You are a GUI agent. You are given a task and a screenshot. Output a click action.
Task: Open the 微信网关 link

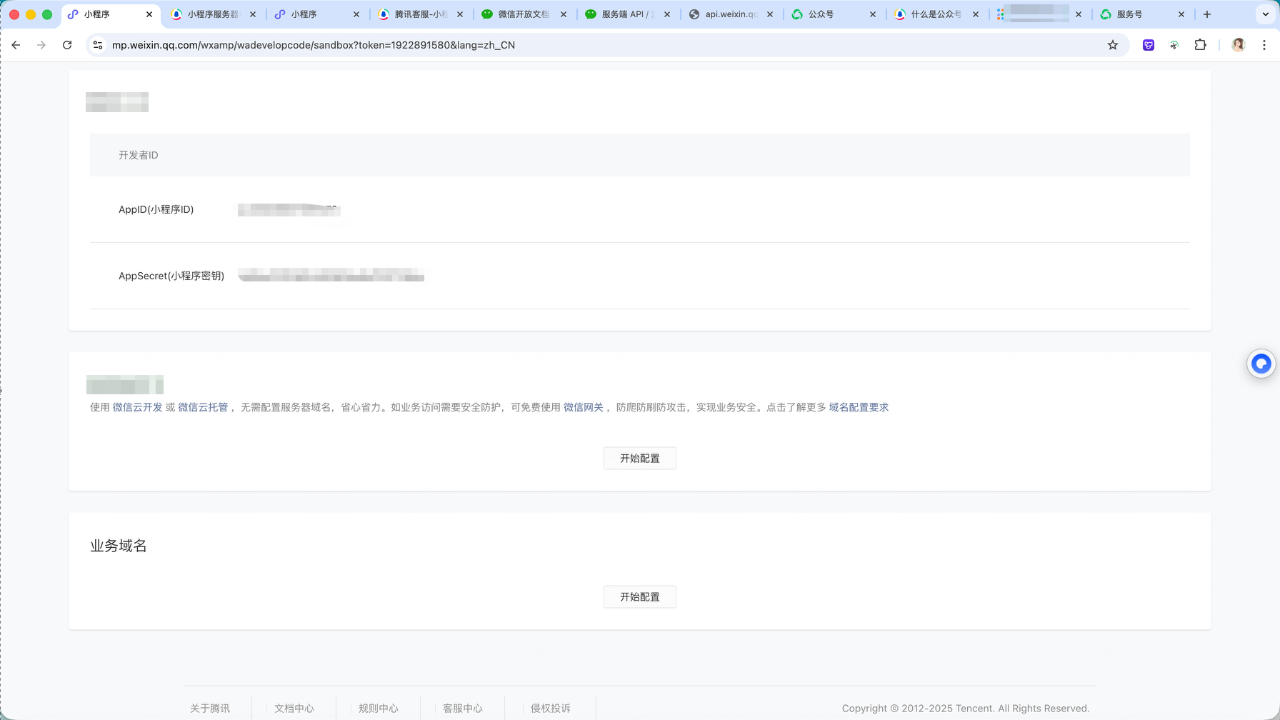click(x=583, y=407)
